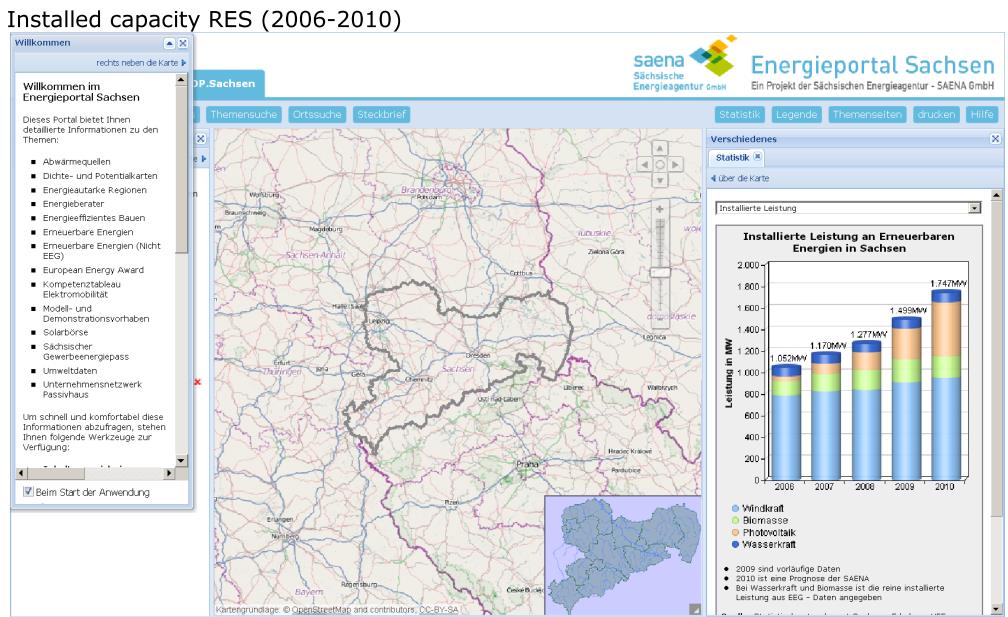Viewport: 1008px width, 617px height.
Task: Click the Wasserkraft legend entry
Action: tap(764, 544)
